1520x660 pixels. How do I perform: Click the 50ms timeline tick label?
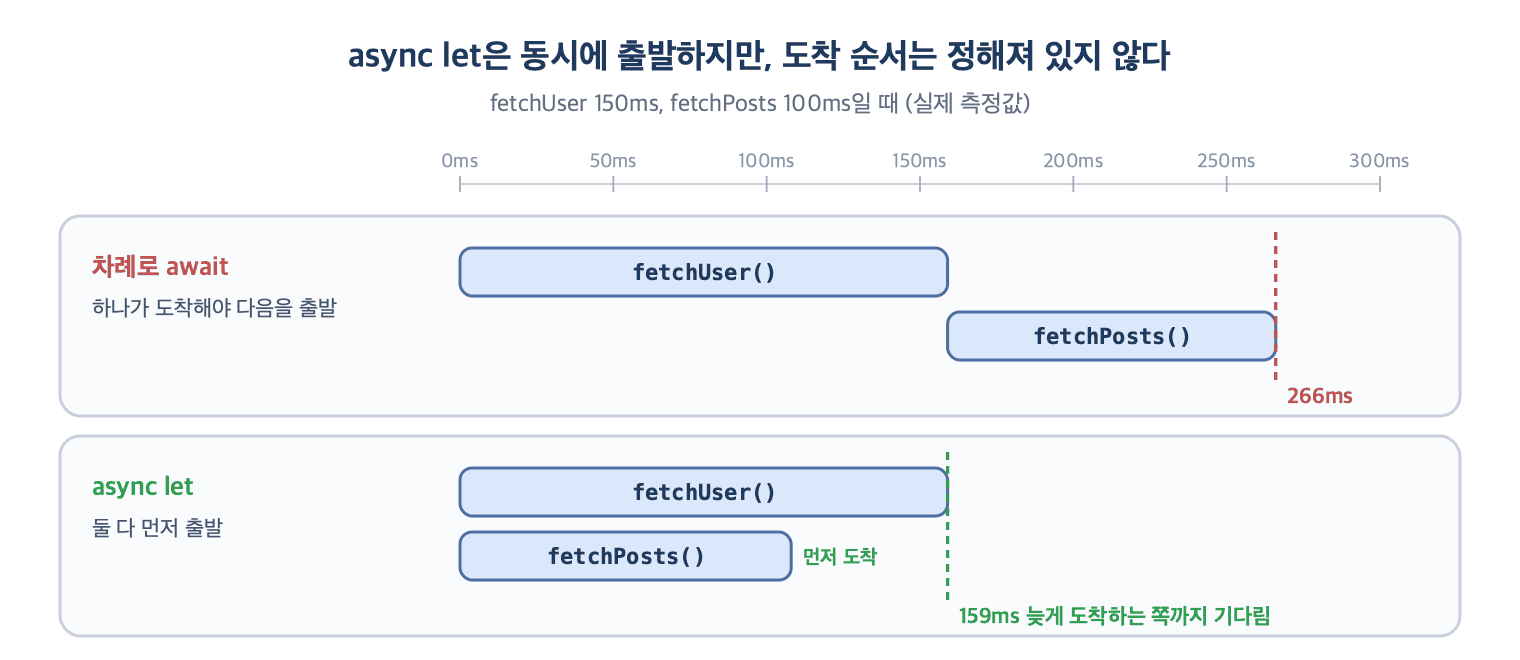[613, 161]
